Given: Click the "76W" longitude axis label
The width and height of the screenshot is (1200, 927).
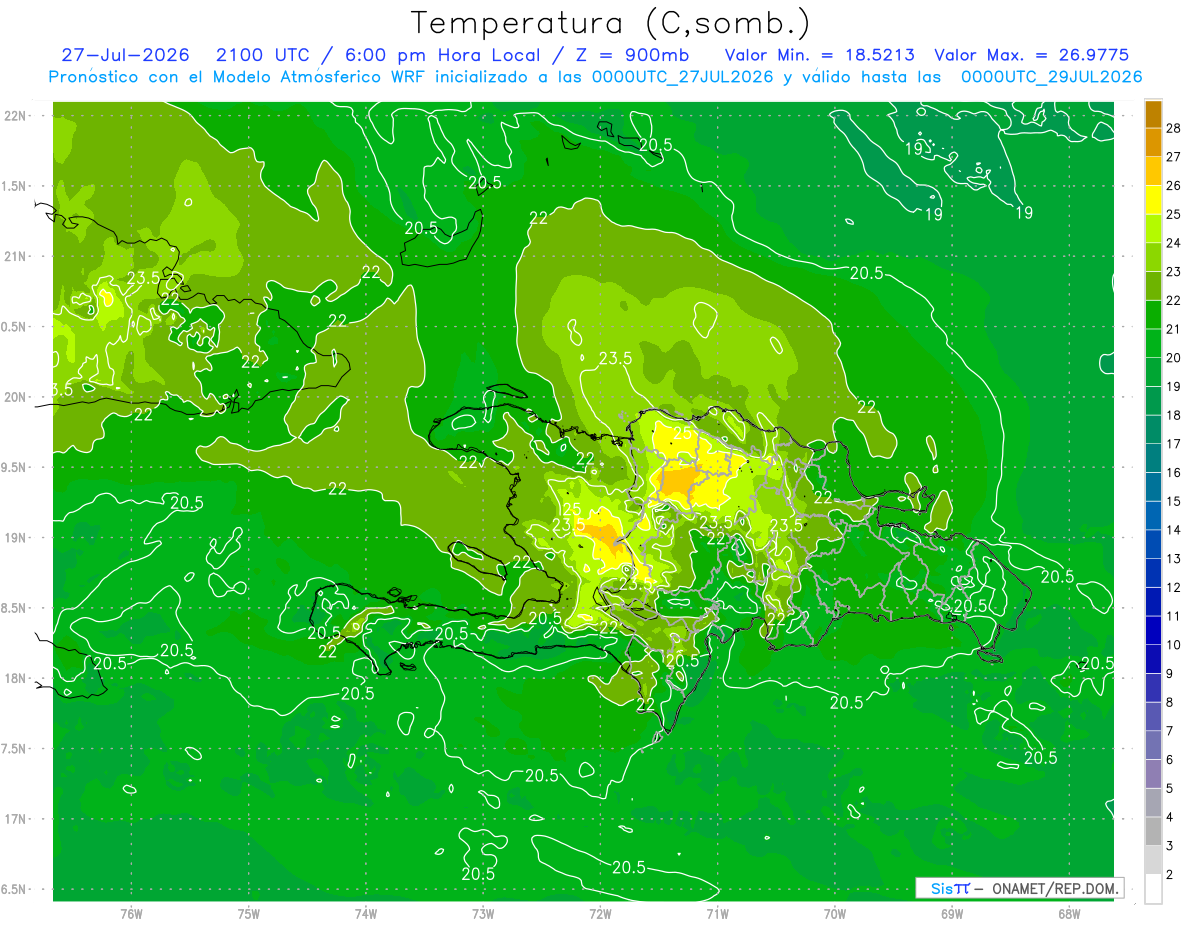Looking at the screenshot, I should click(x=131, y=914).
